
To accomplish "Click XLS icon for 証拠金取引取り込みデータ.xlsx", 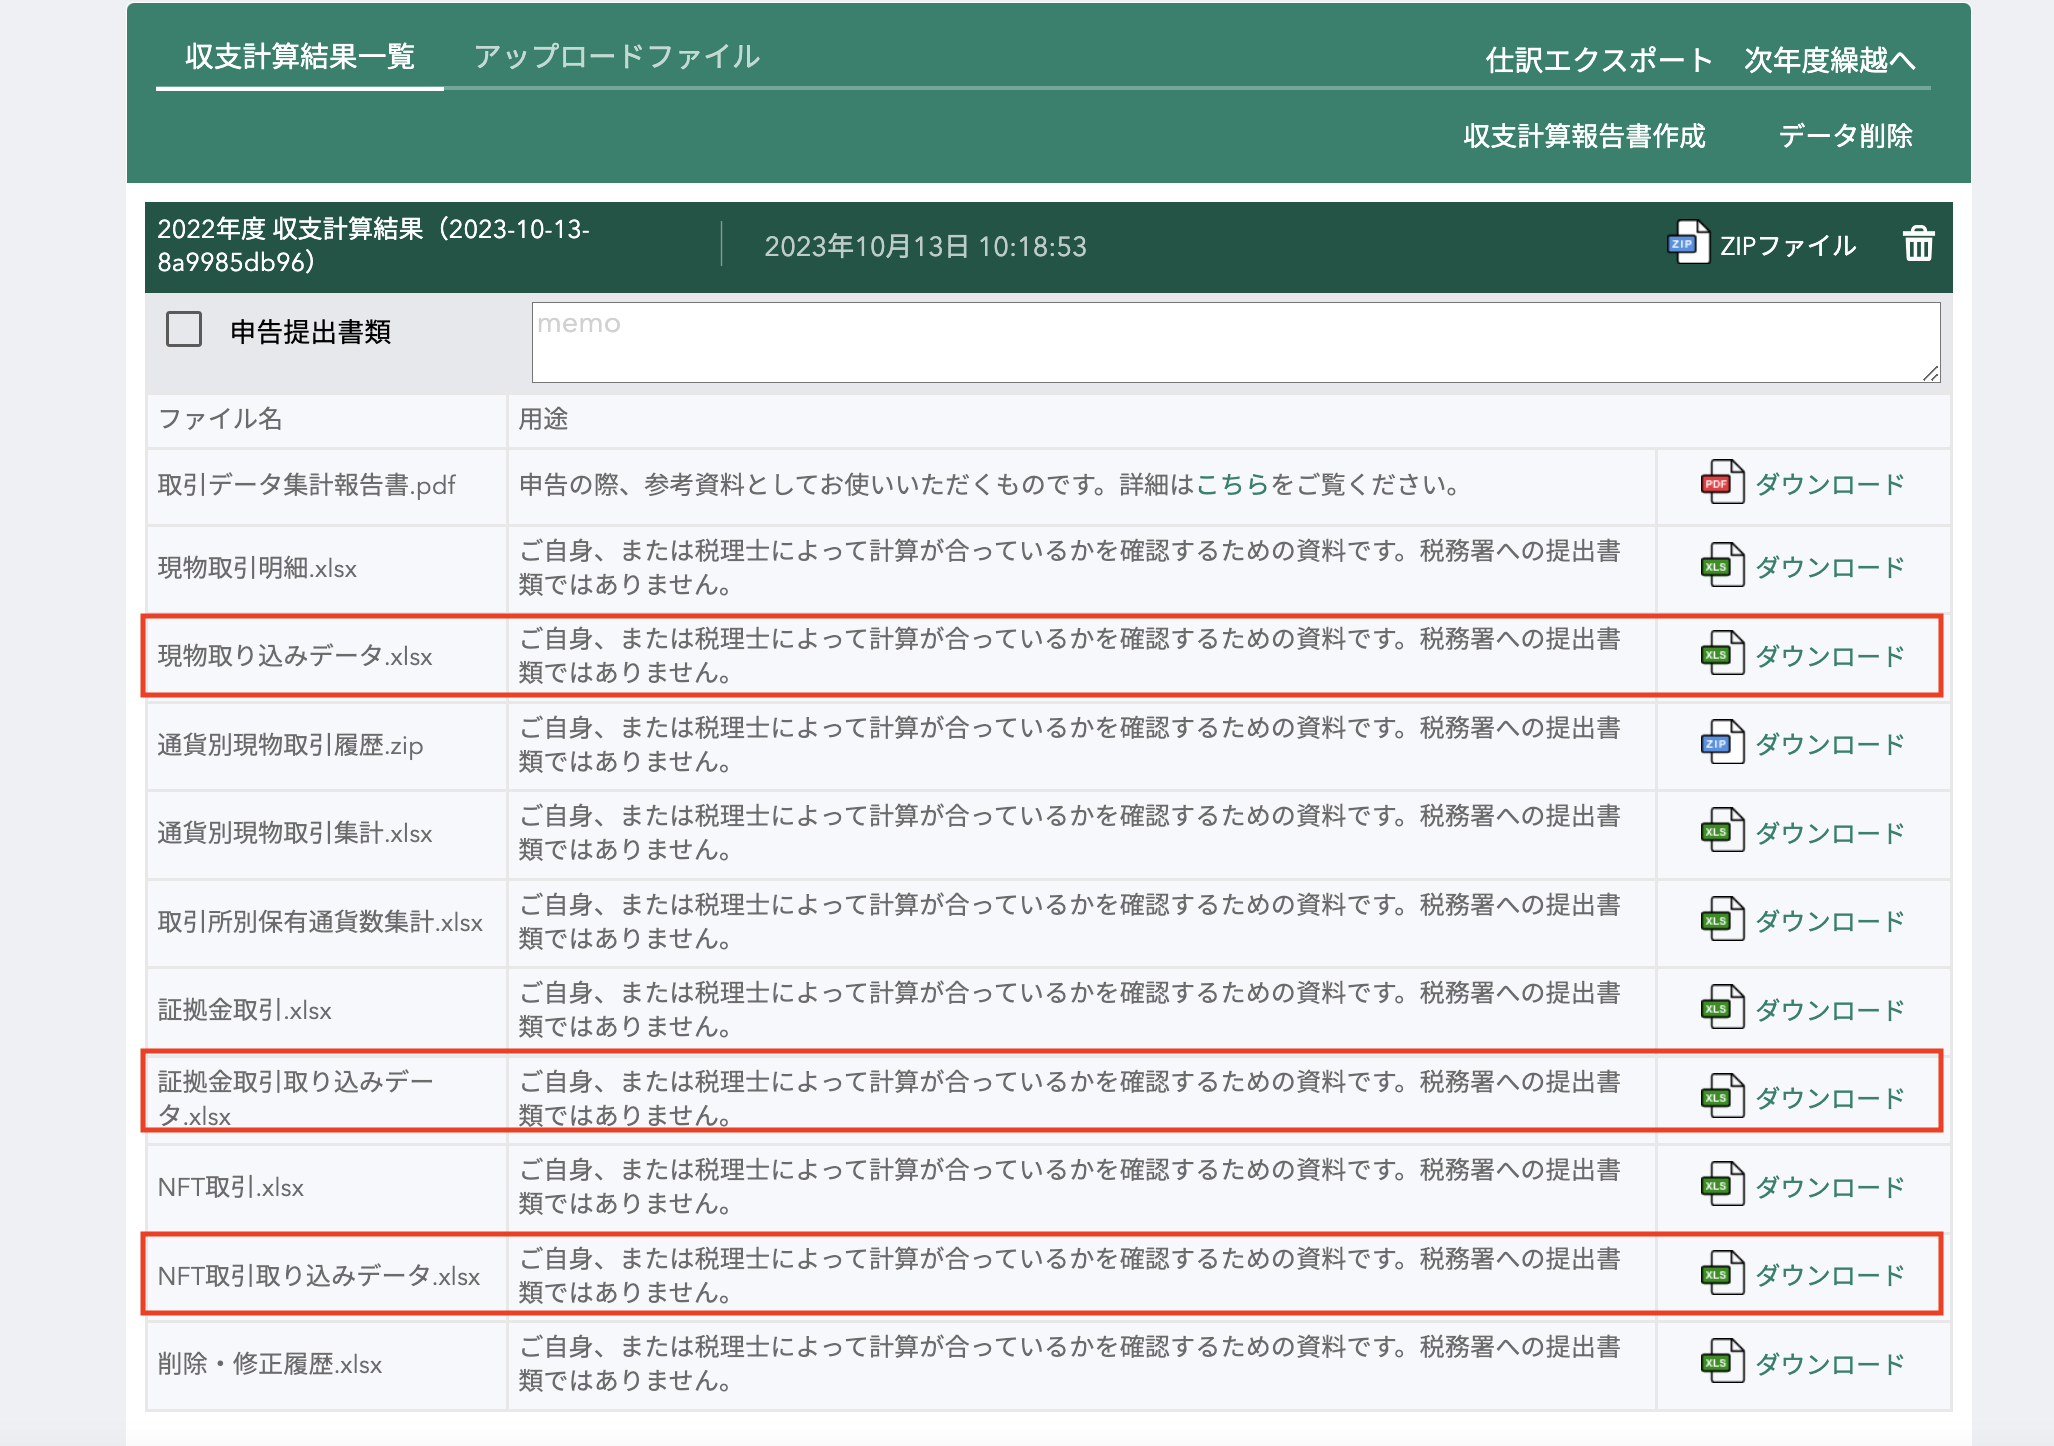I will 1722,1097.
